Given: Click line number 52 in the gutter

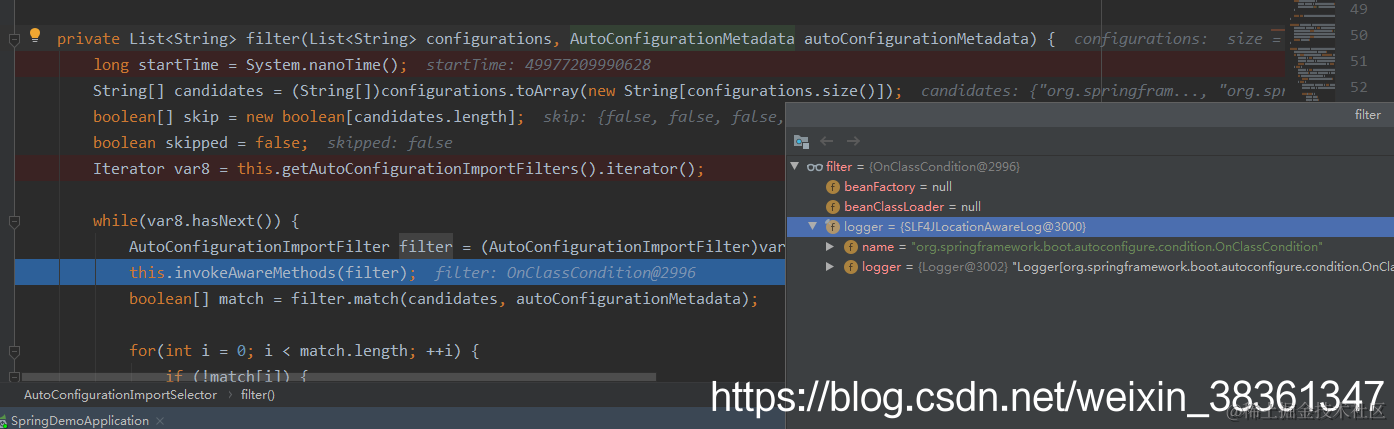Looking at the screenshot, I should click(x=1358, y=87).
